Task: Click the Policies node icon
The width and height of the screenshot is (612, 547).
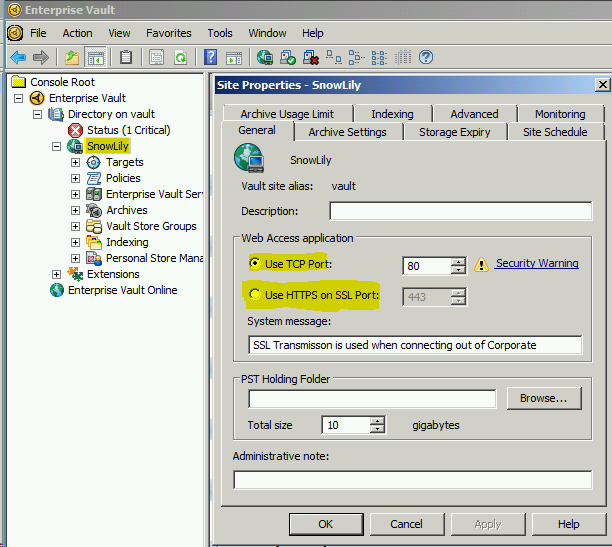Action: pos(94,178)
